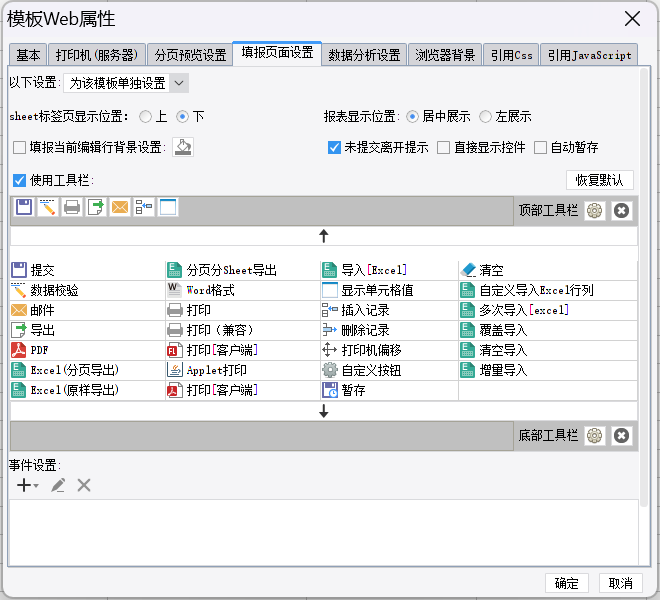This screenshot has width=660, height=600.
Task: Click the vertical scrollbar on the right
Action: 644,286
